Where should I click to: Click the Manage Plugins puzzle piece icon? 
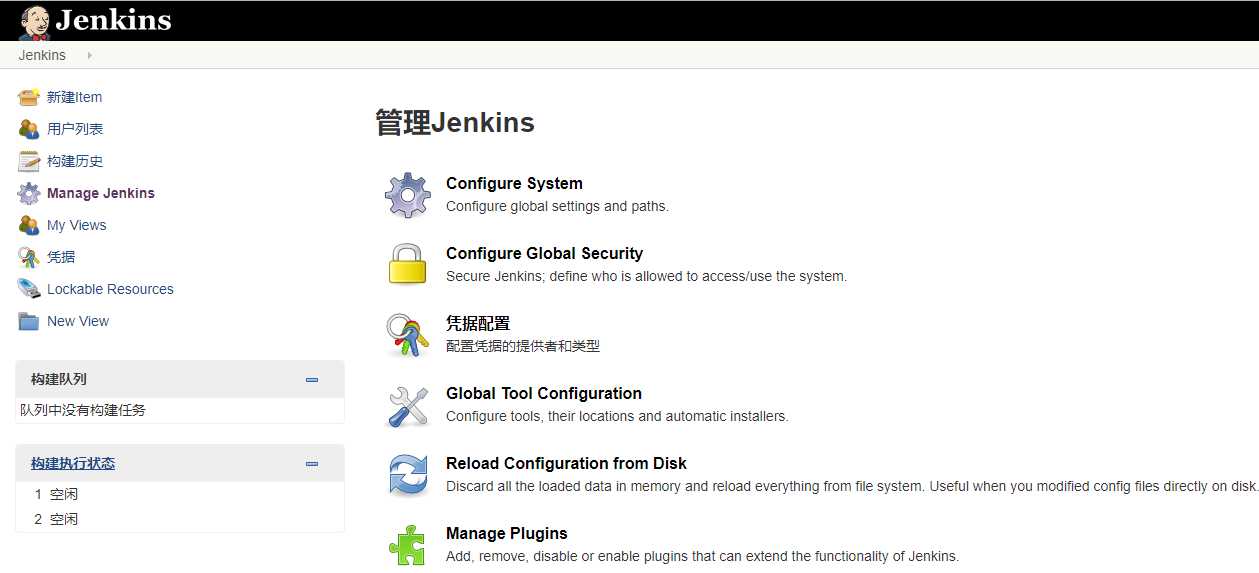tap(408, 545)
